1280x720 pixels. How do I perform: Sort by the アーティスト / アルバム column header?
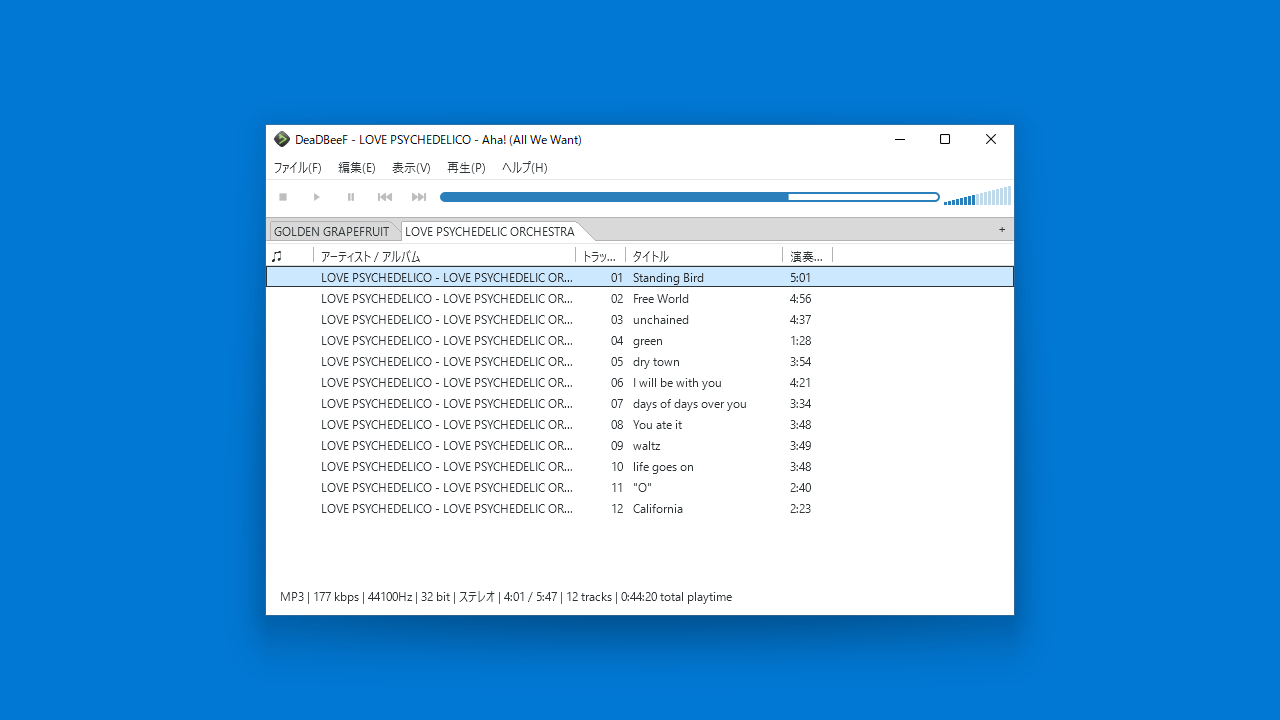point(445,256)
